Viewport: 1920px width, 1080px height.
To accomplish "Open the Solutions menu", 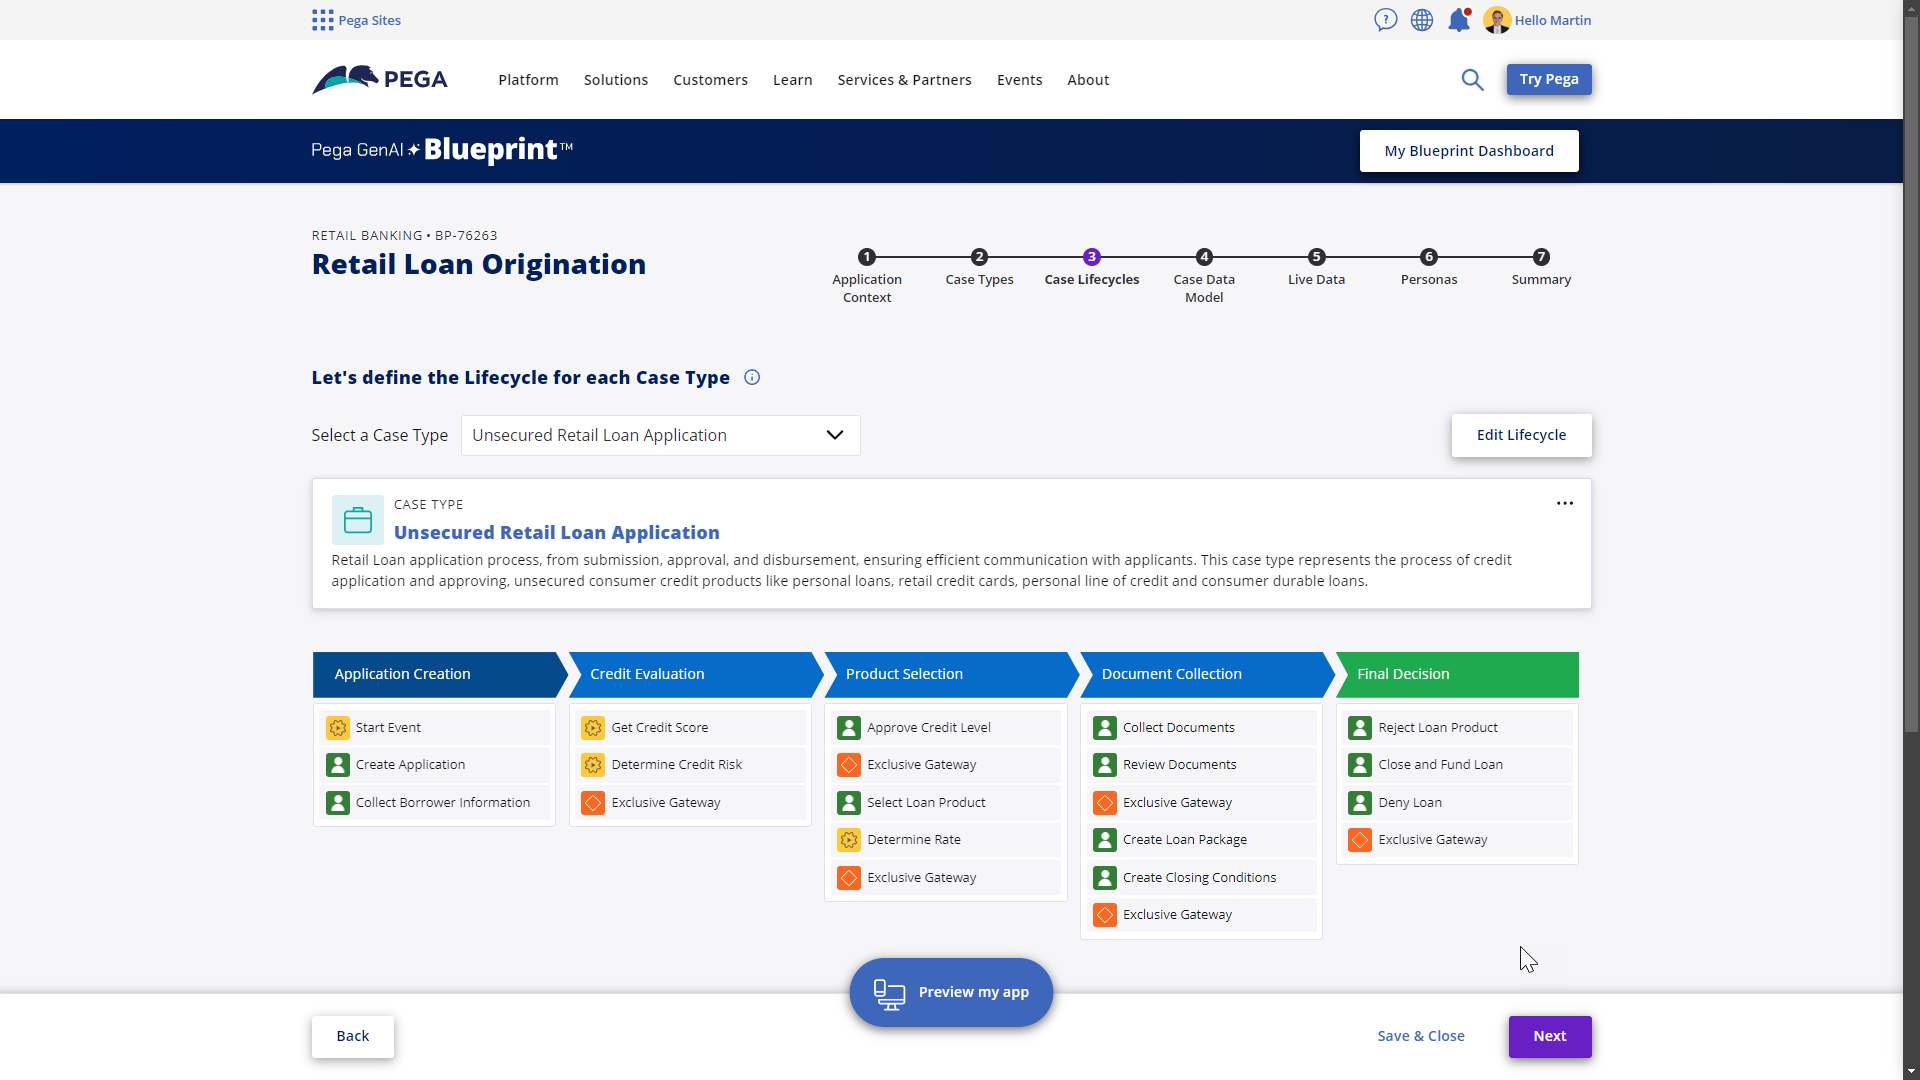I will tap(616, 80).
